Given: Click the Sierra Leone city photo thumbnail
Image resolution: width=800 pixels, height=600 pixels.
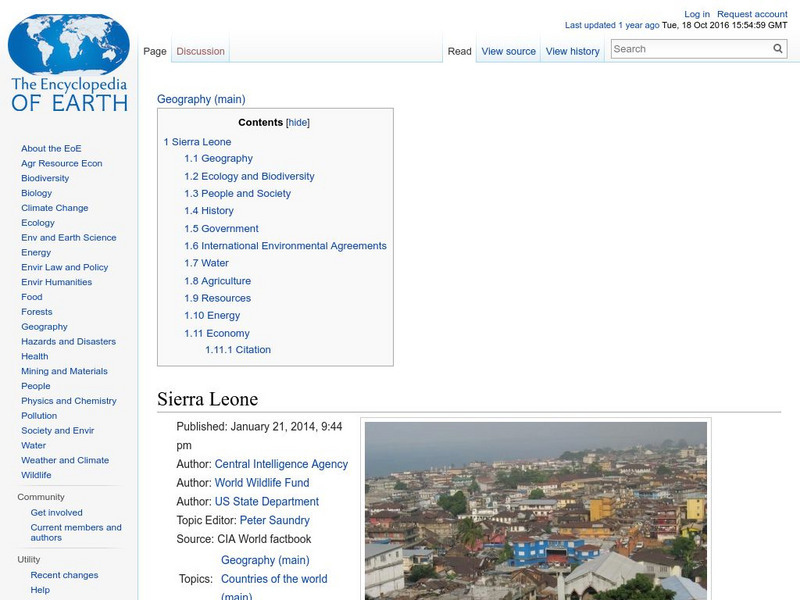Looking at the screenshot, I should [x=535, y=510].
